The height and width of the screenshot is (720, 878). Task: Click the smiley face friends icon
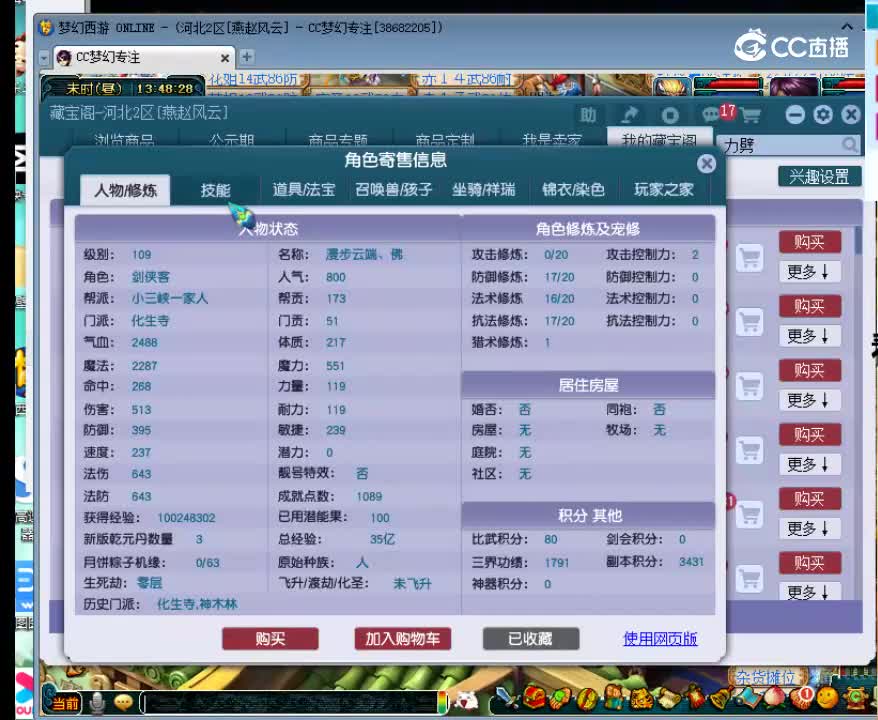click(827, 698)
